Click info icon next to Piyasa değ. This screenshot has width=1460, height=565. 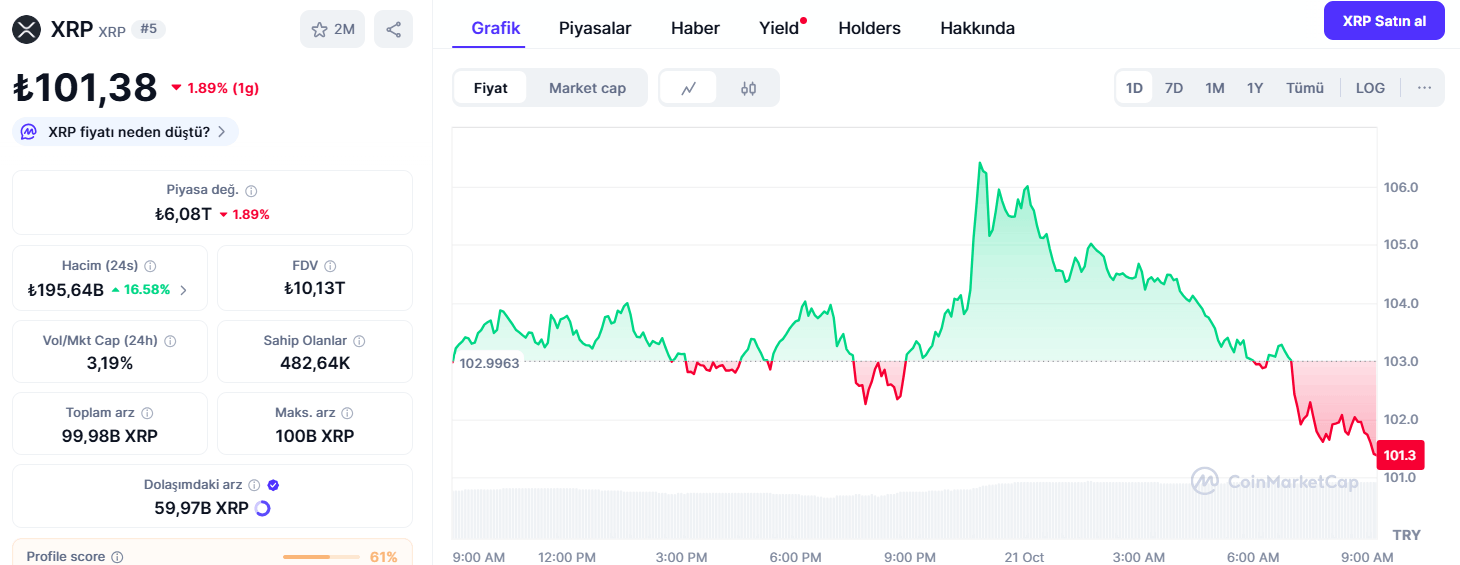point(251,191)
